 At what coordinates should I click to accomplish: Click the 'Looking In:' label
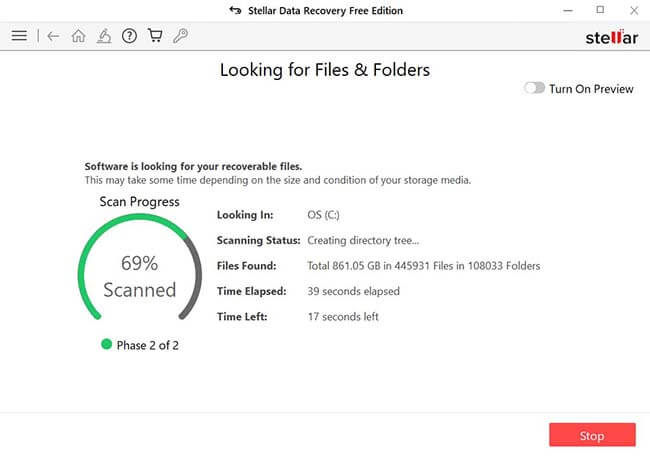click(x=245, y=215)
